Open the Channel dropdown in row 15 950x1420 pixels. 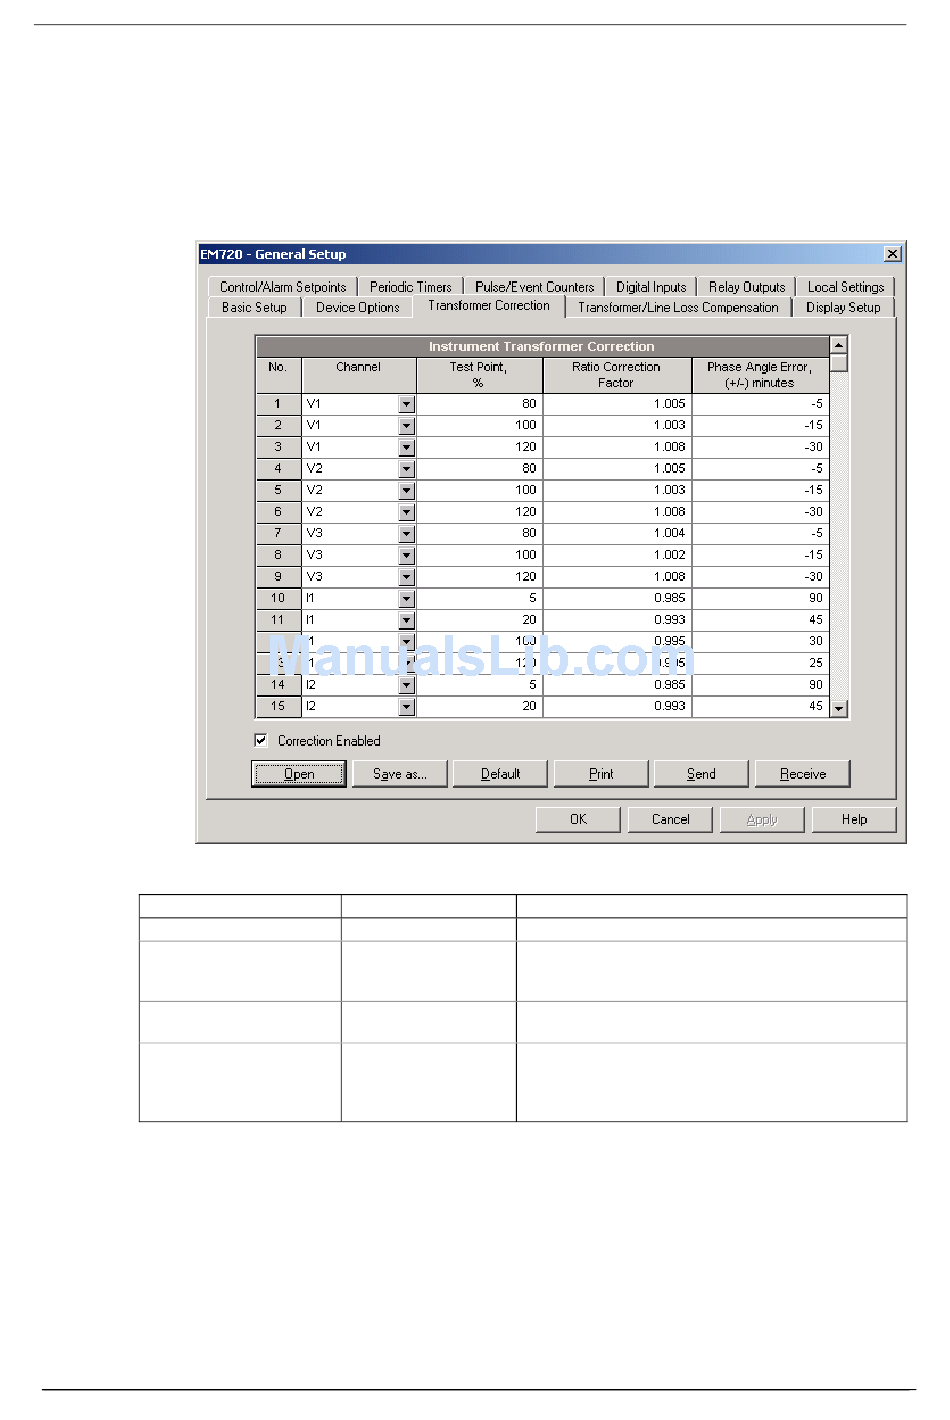point(406,707)
